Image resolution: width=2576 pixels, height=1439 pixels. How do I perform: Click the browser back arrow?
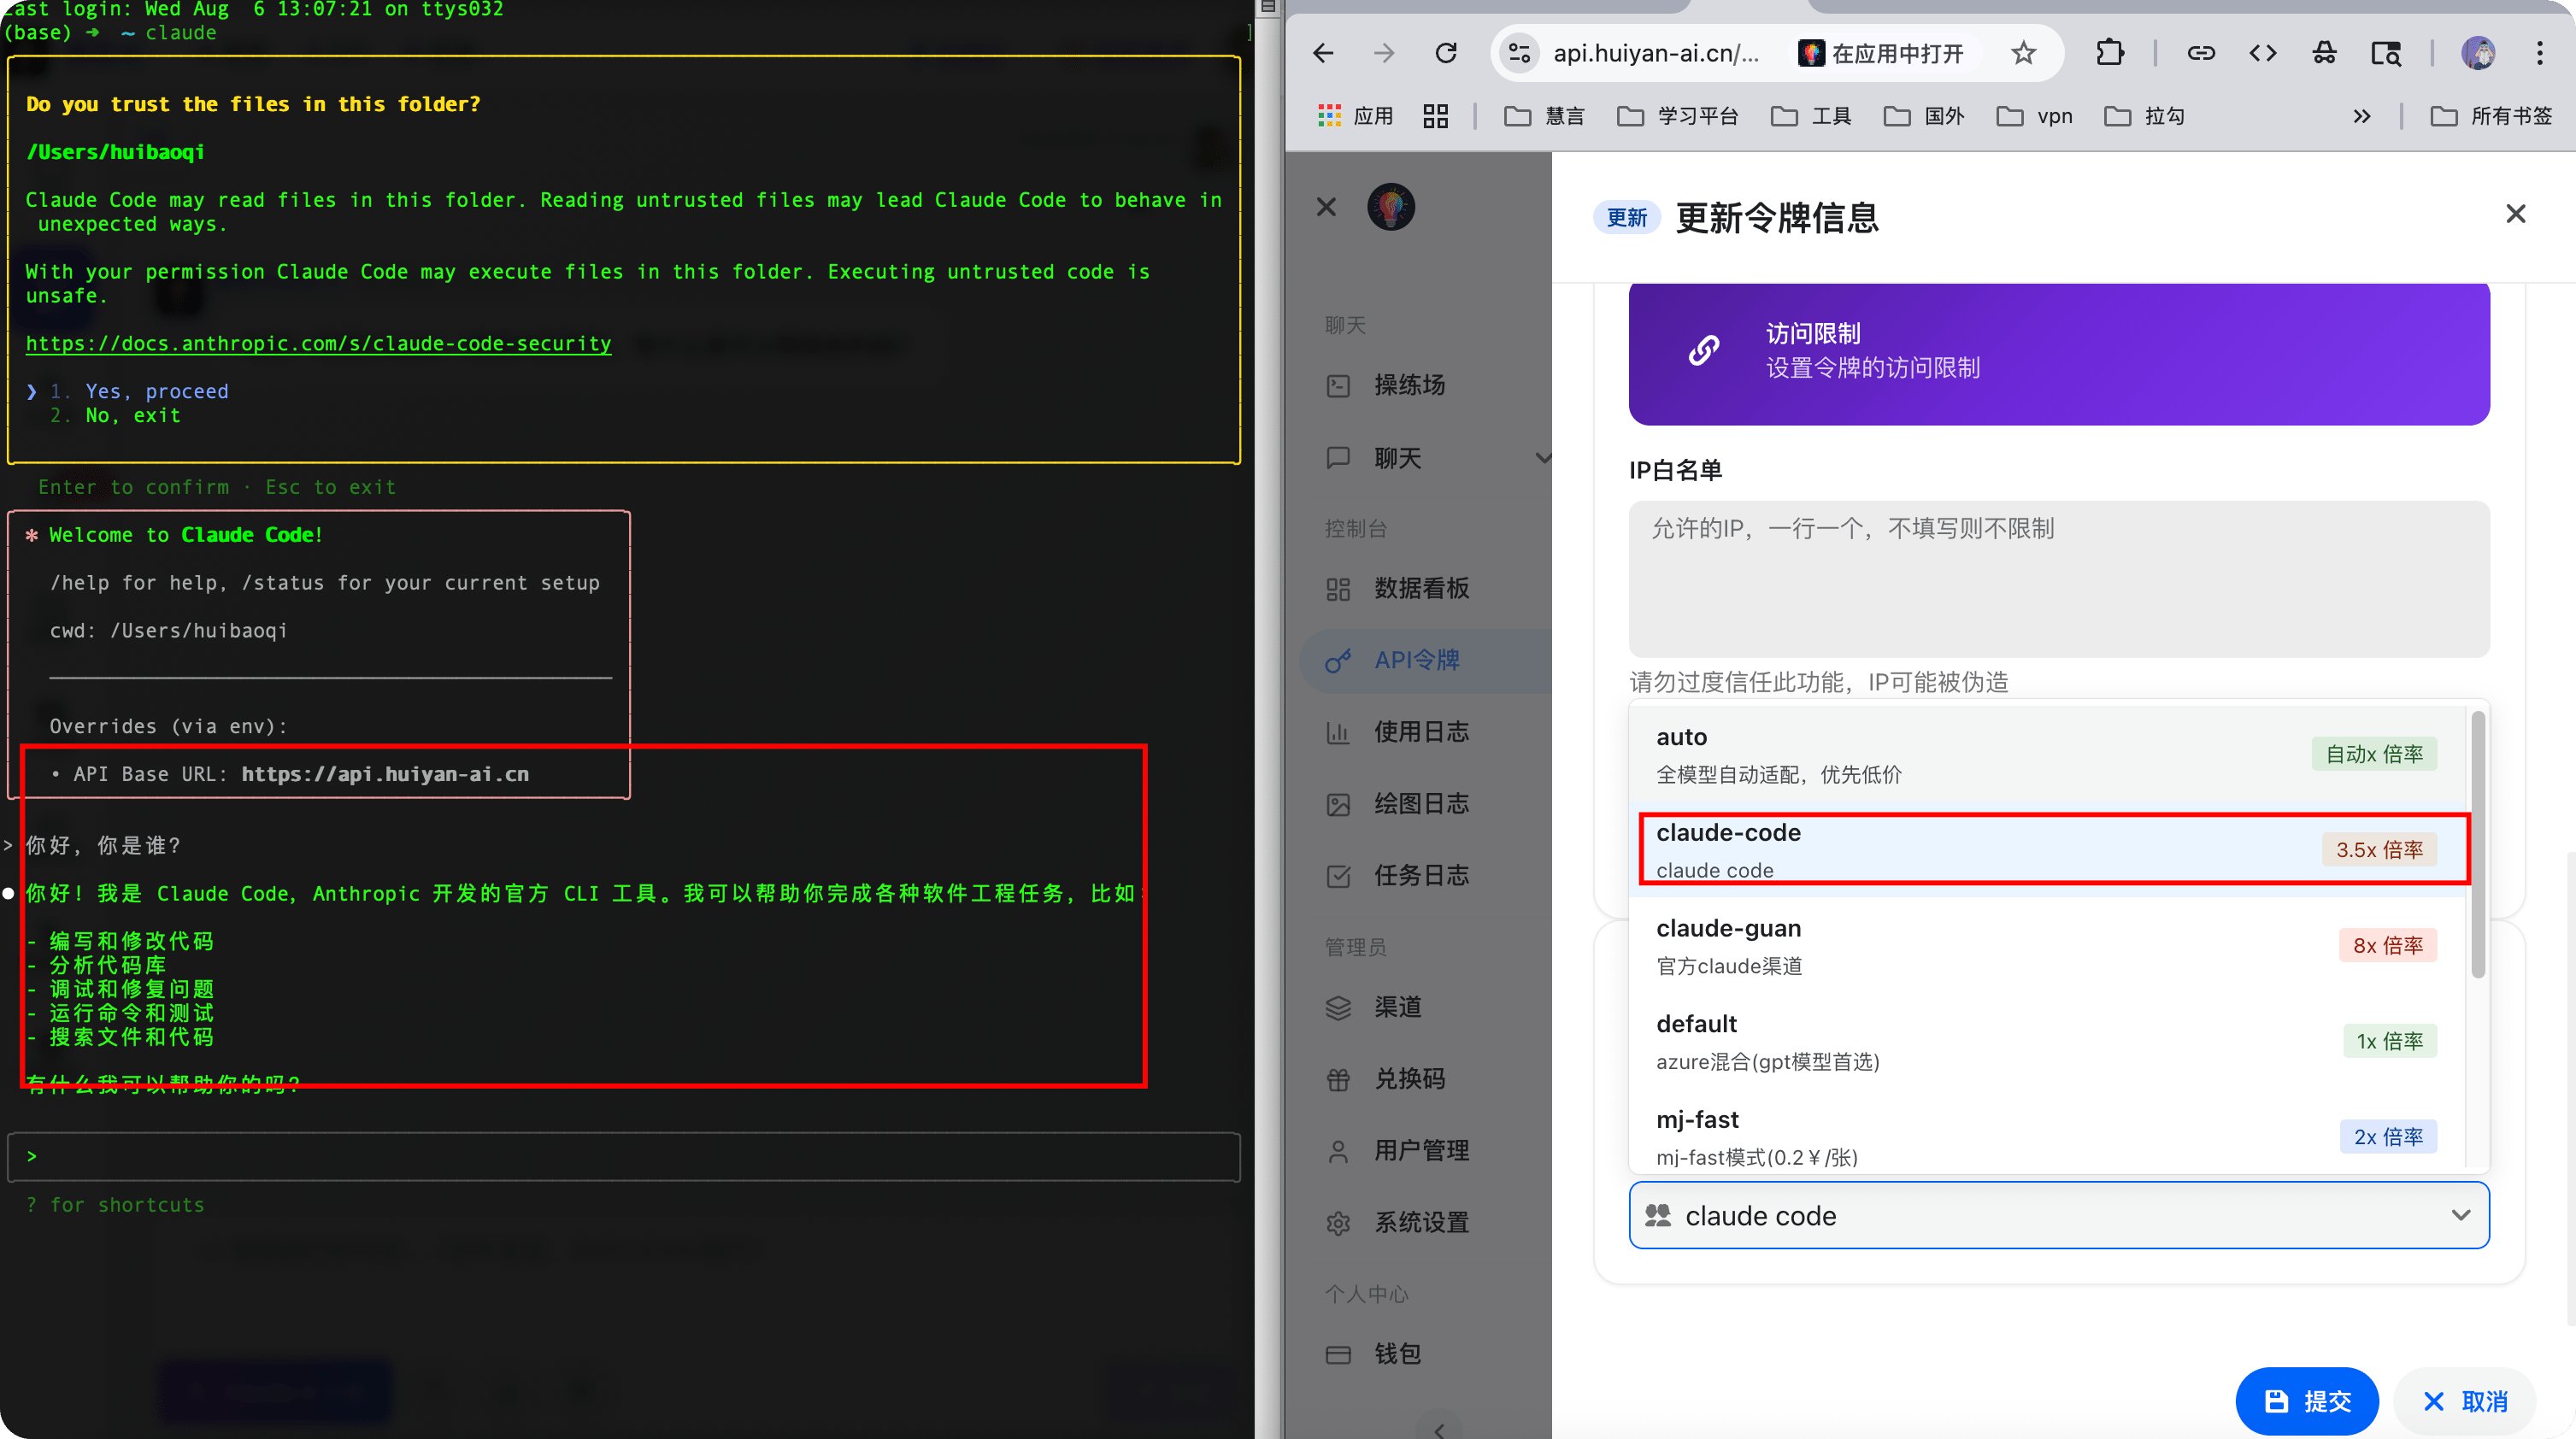click(x=1323, y=53)
